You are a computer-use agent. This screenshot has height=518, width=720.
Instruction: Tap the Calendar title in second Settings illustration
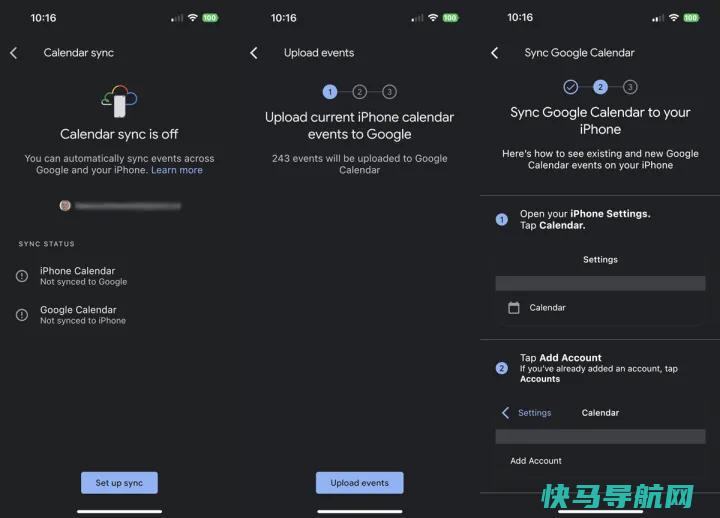pos(600,413)
